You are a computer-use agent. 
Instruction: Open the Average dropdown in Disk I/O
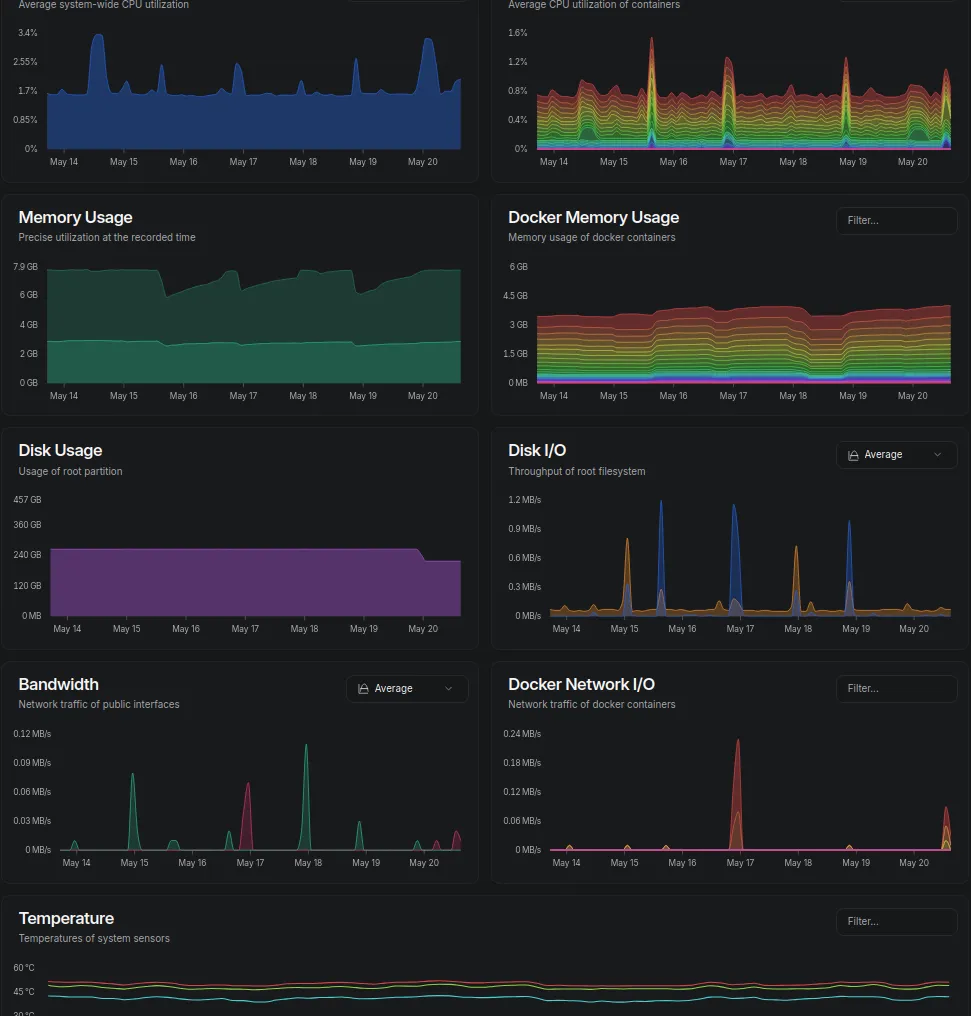[x=897, y=455]
